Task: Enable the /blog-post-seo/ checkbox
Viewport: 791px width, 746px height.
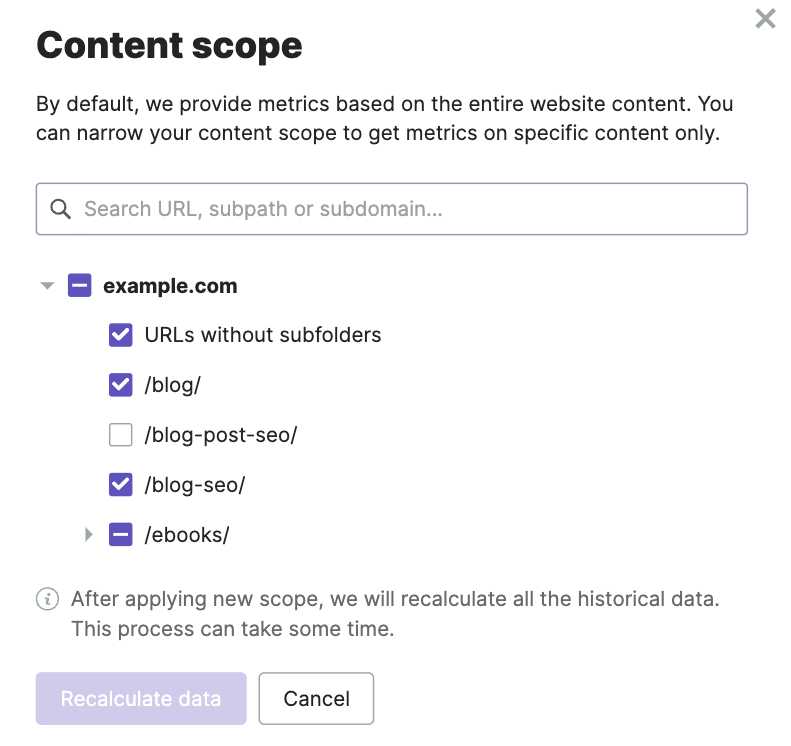Action: point(120,435)
